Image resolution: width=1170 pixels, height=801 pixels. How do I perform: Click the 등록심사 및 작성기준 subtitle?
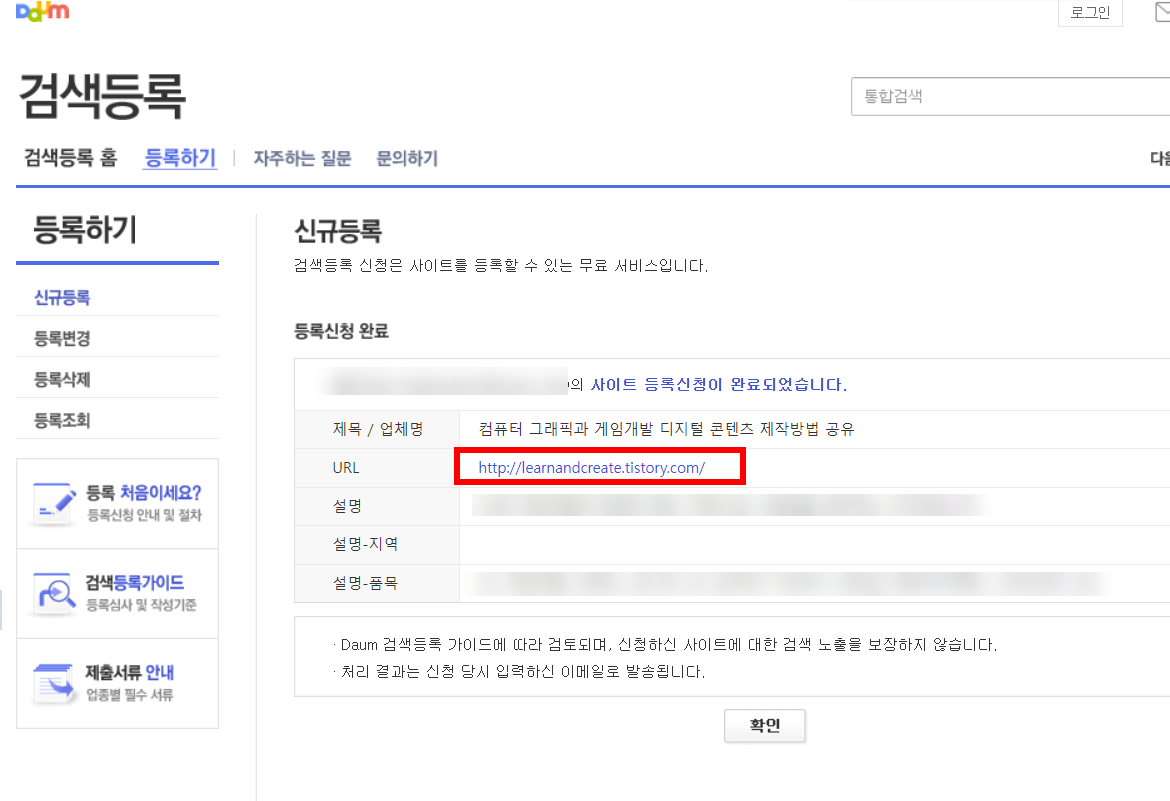pyautogui.click(x=141, y=605)
